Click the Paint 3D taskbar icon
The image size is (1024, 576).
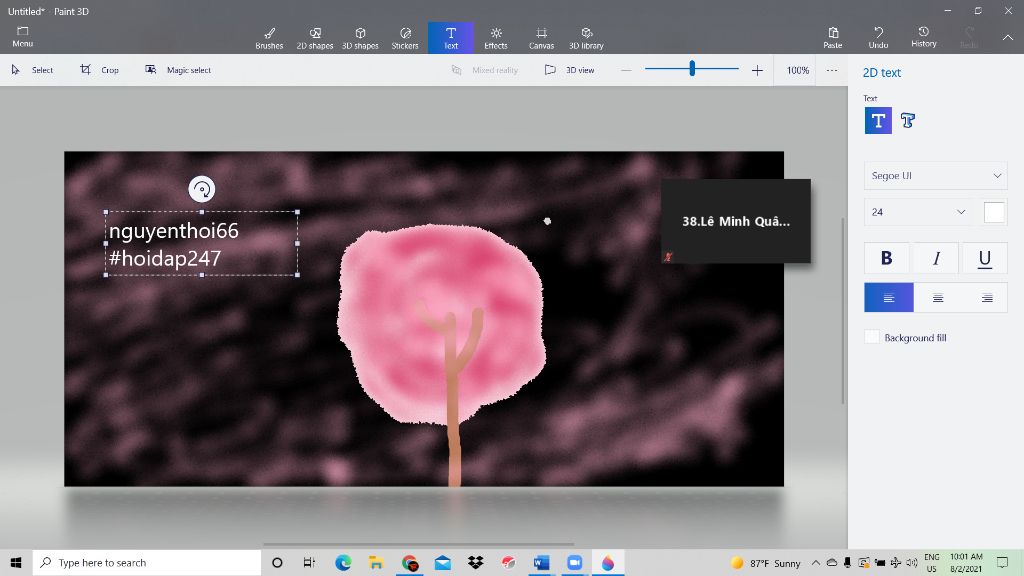pyautogui.click(x=608, y=562)
